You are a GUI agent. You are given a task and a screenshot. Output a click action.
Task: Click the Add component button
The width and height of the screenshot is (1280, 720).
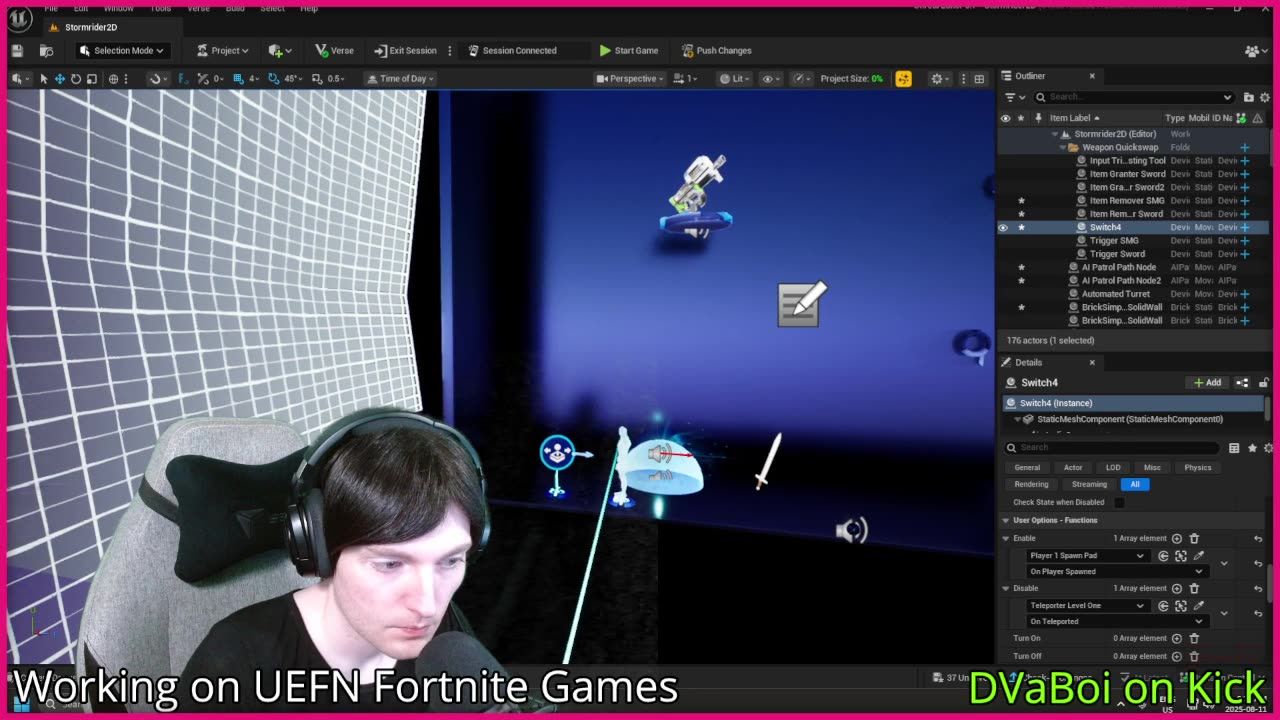coord(1207,382)
